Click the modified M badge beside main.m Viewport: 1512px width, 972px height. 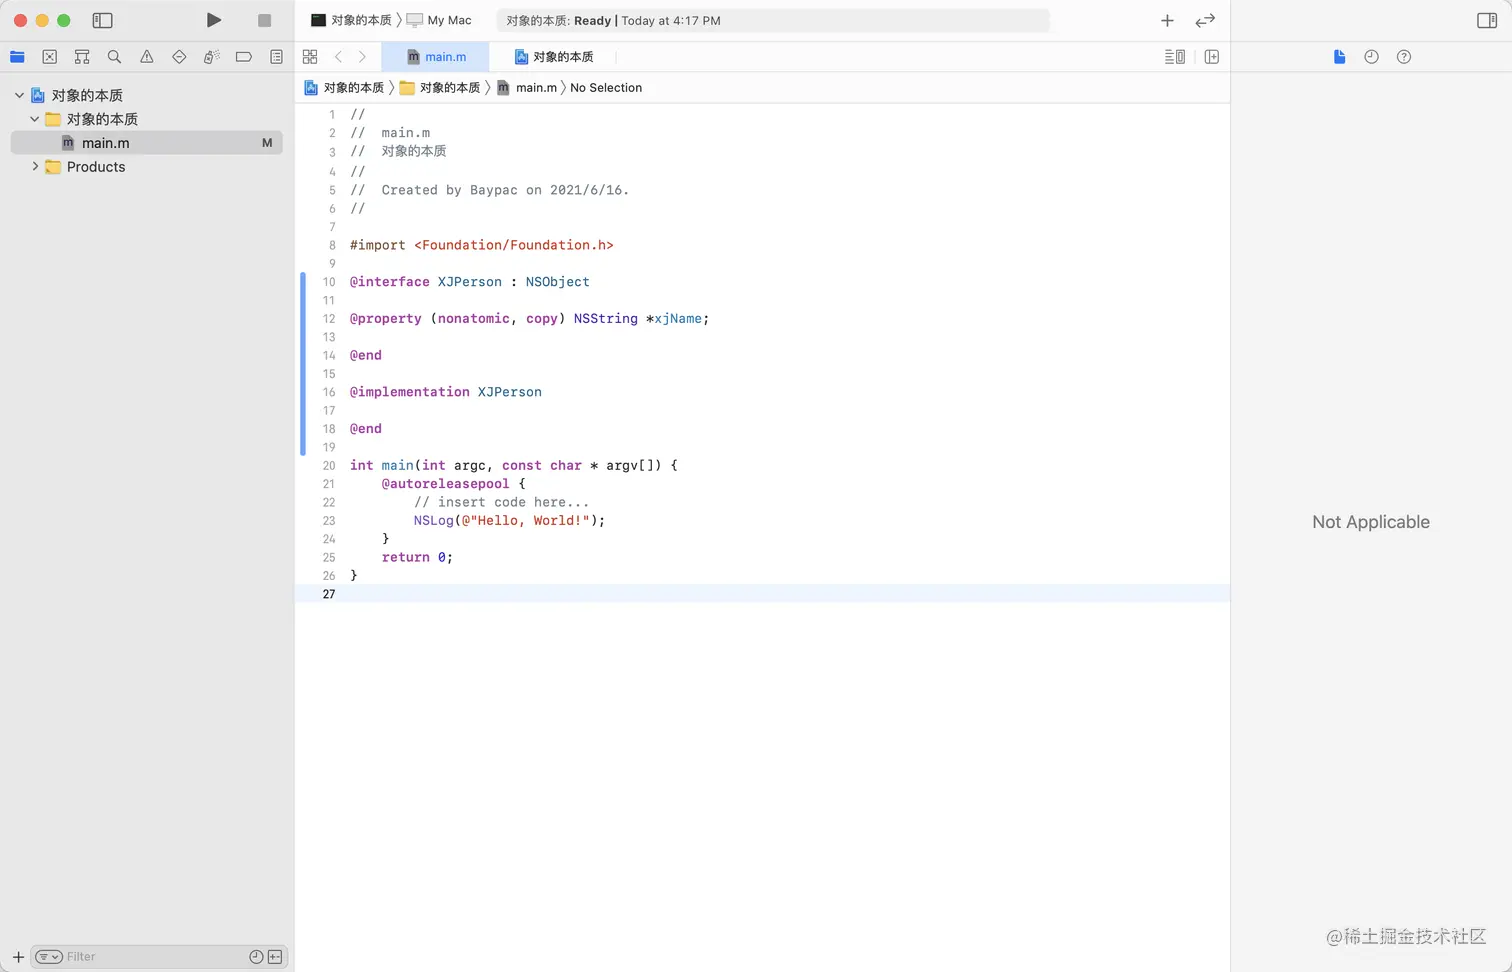[267, 143]
